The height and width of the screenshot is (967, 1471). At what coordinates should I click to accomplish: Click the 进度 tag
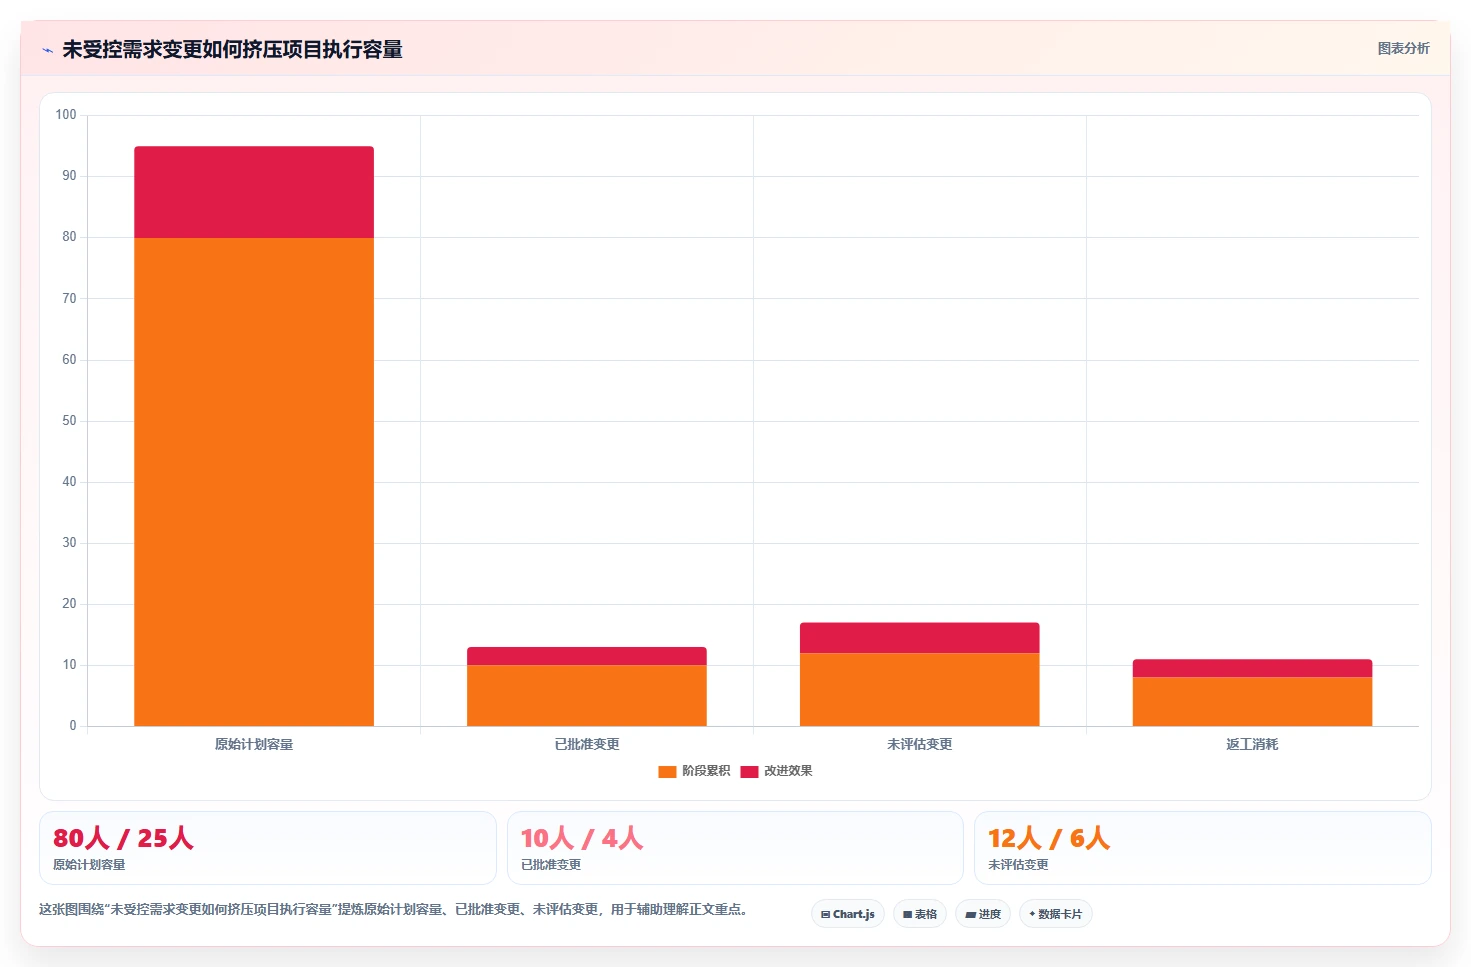[x=982, y=914]
